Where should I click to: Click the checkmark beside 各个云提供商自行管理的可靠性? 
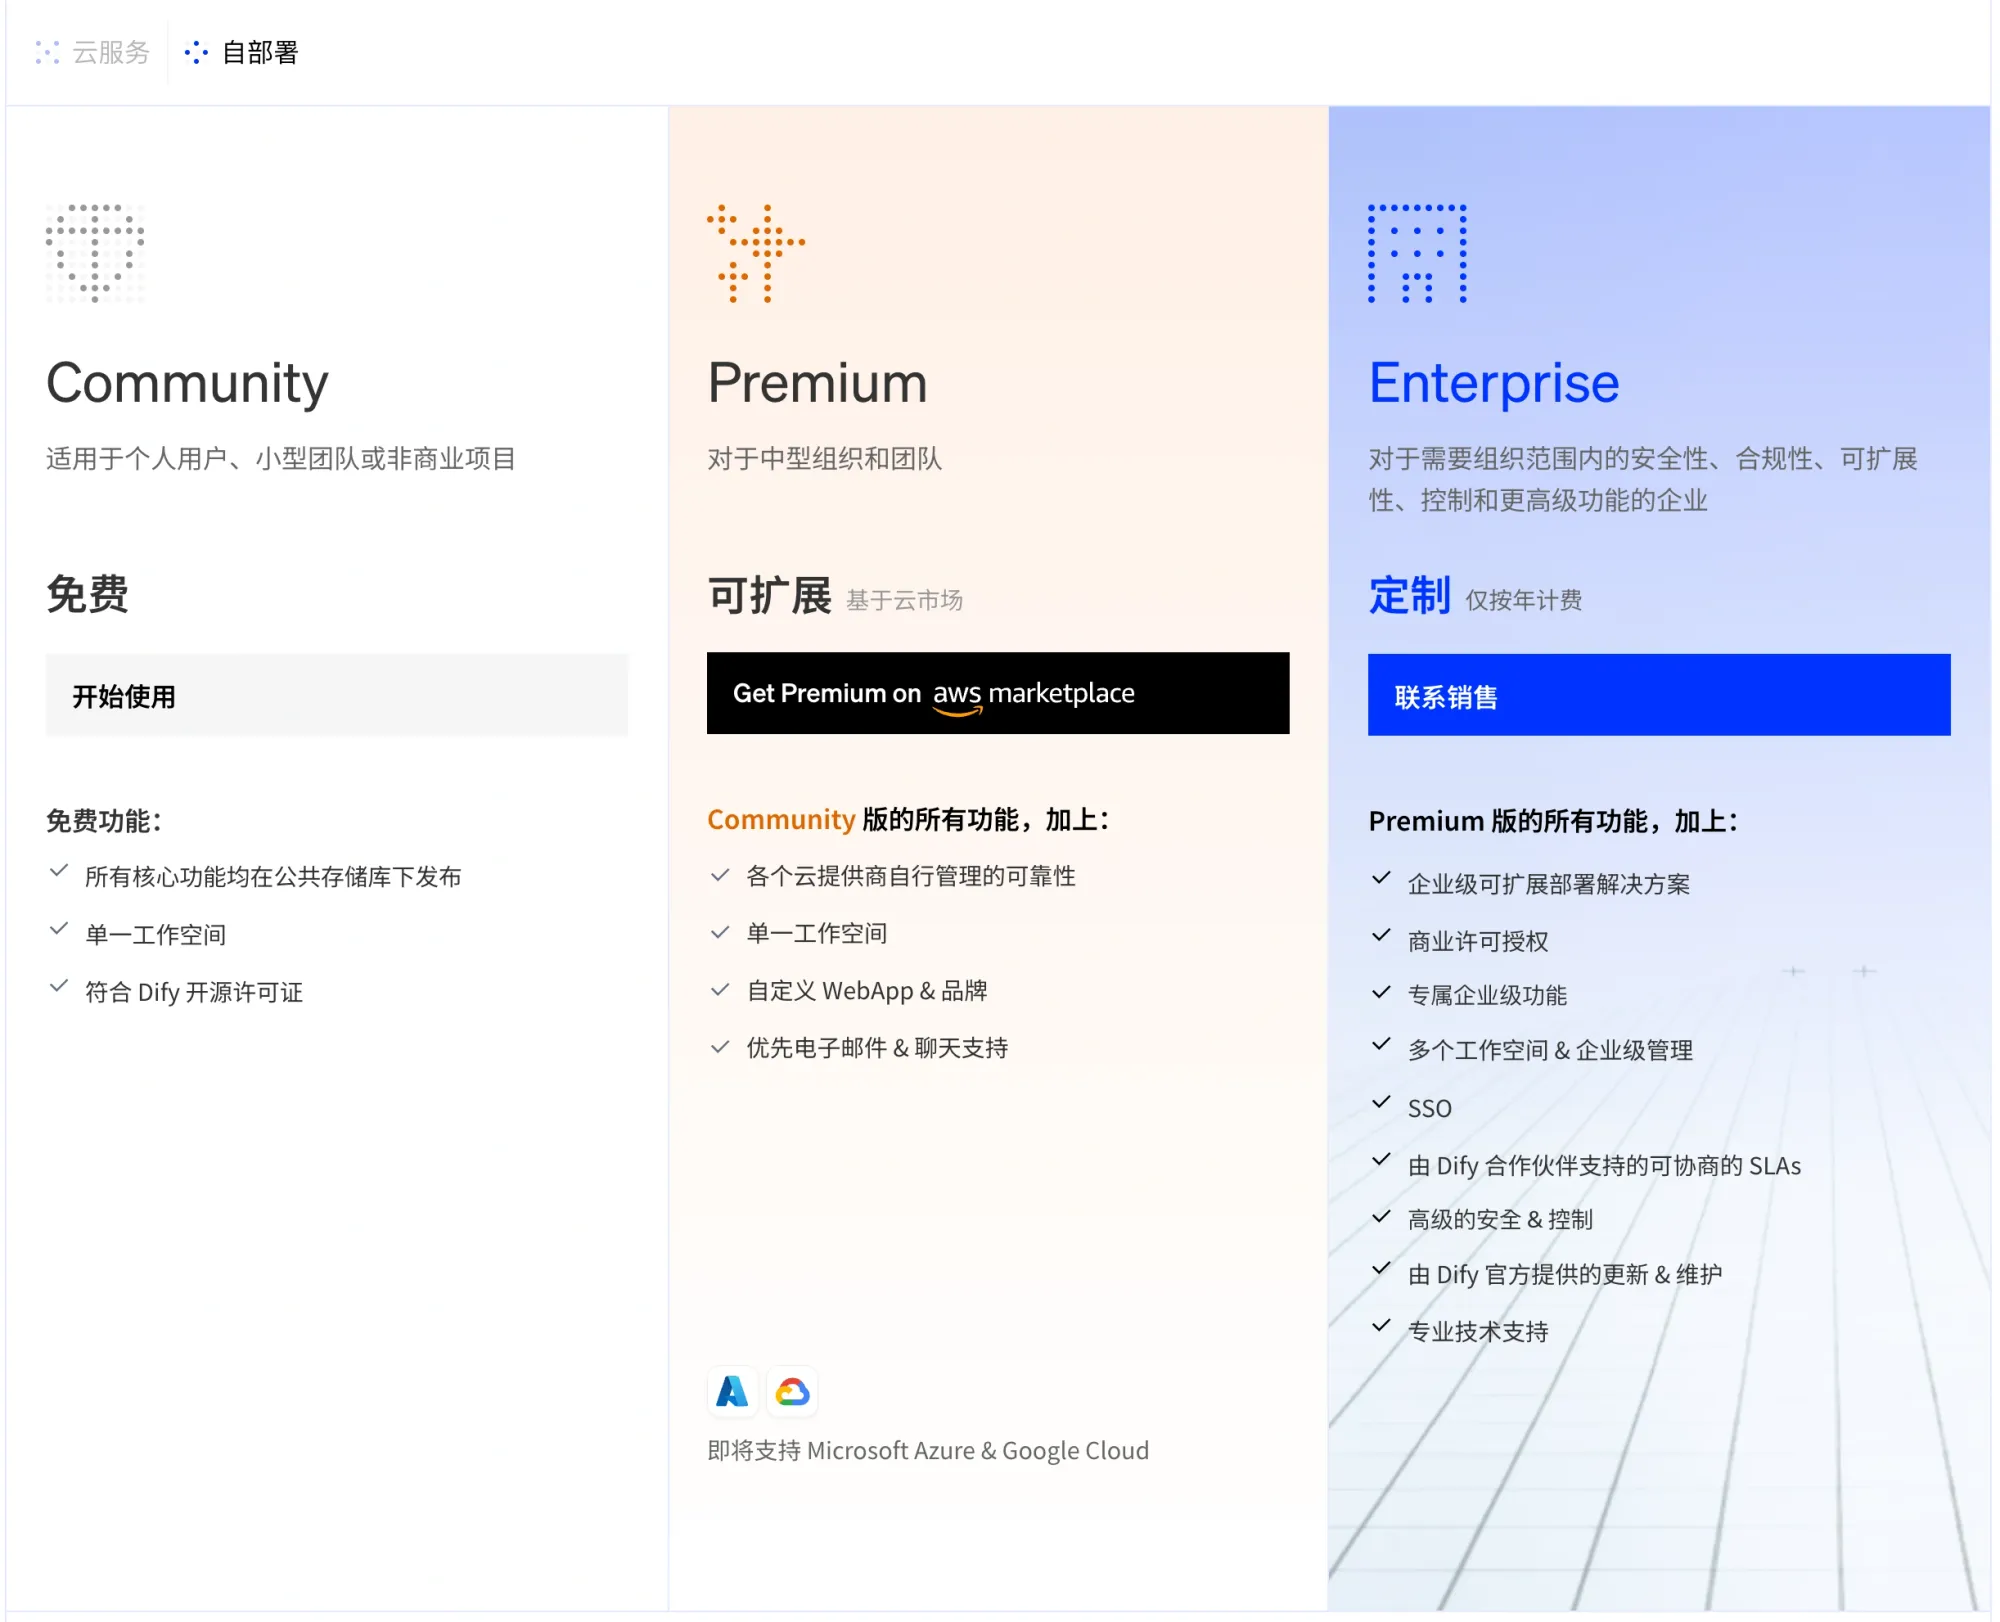pos(720,875)
